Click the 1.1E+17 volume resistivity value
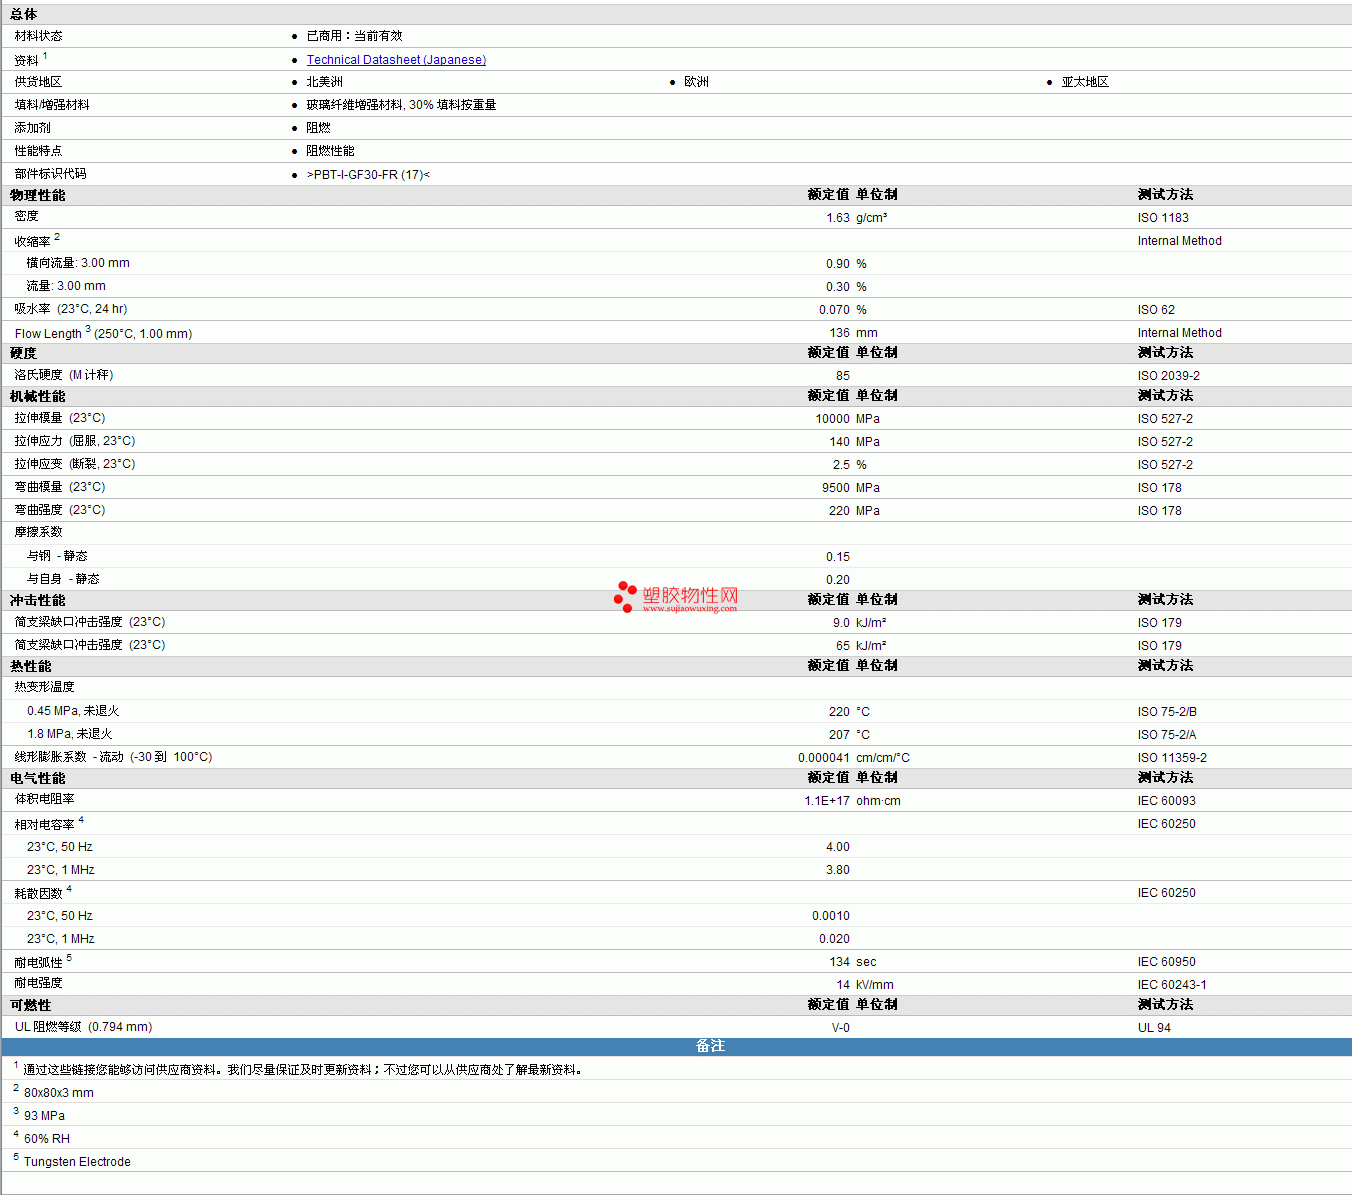The height and width of the screenshot is (1195, 1352). [827, 801]
